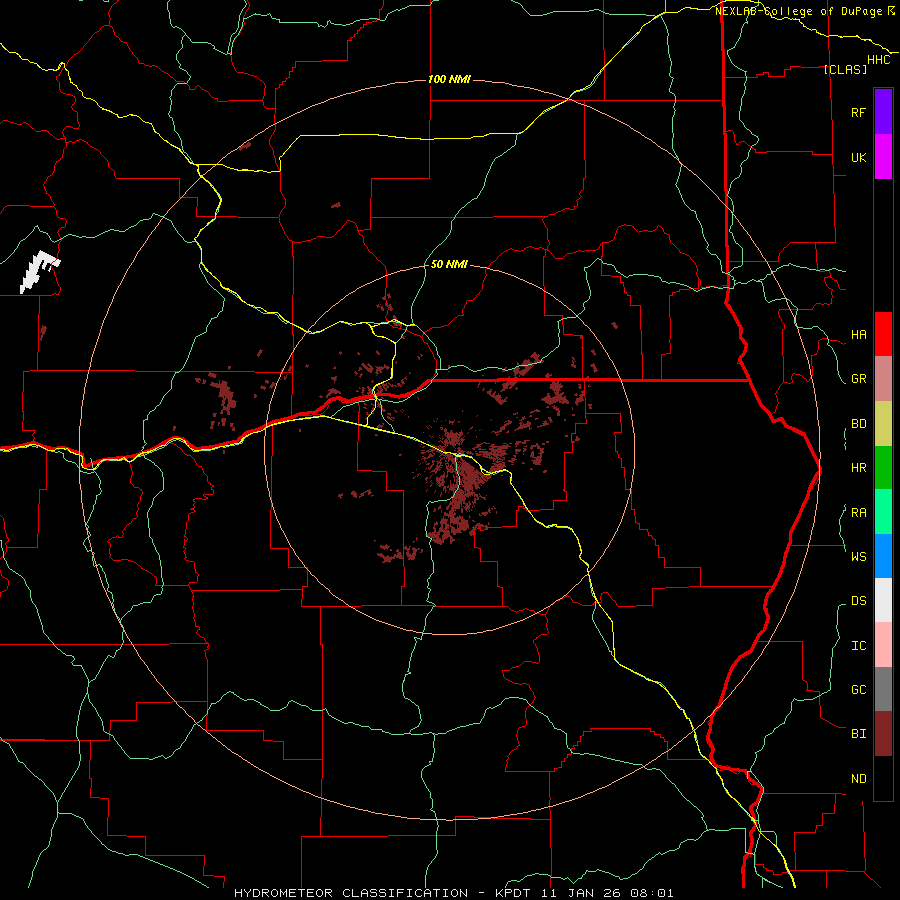Click the "100 NMI" range ring label

pyautogui.click(x=449, y=79)
